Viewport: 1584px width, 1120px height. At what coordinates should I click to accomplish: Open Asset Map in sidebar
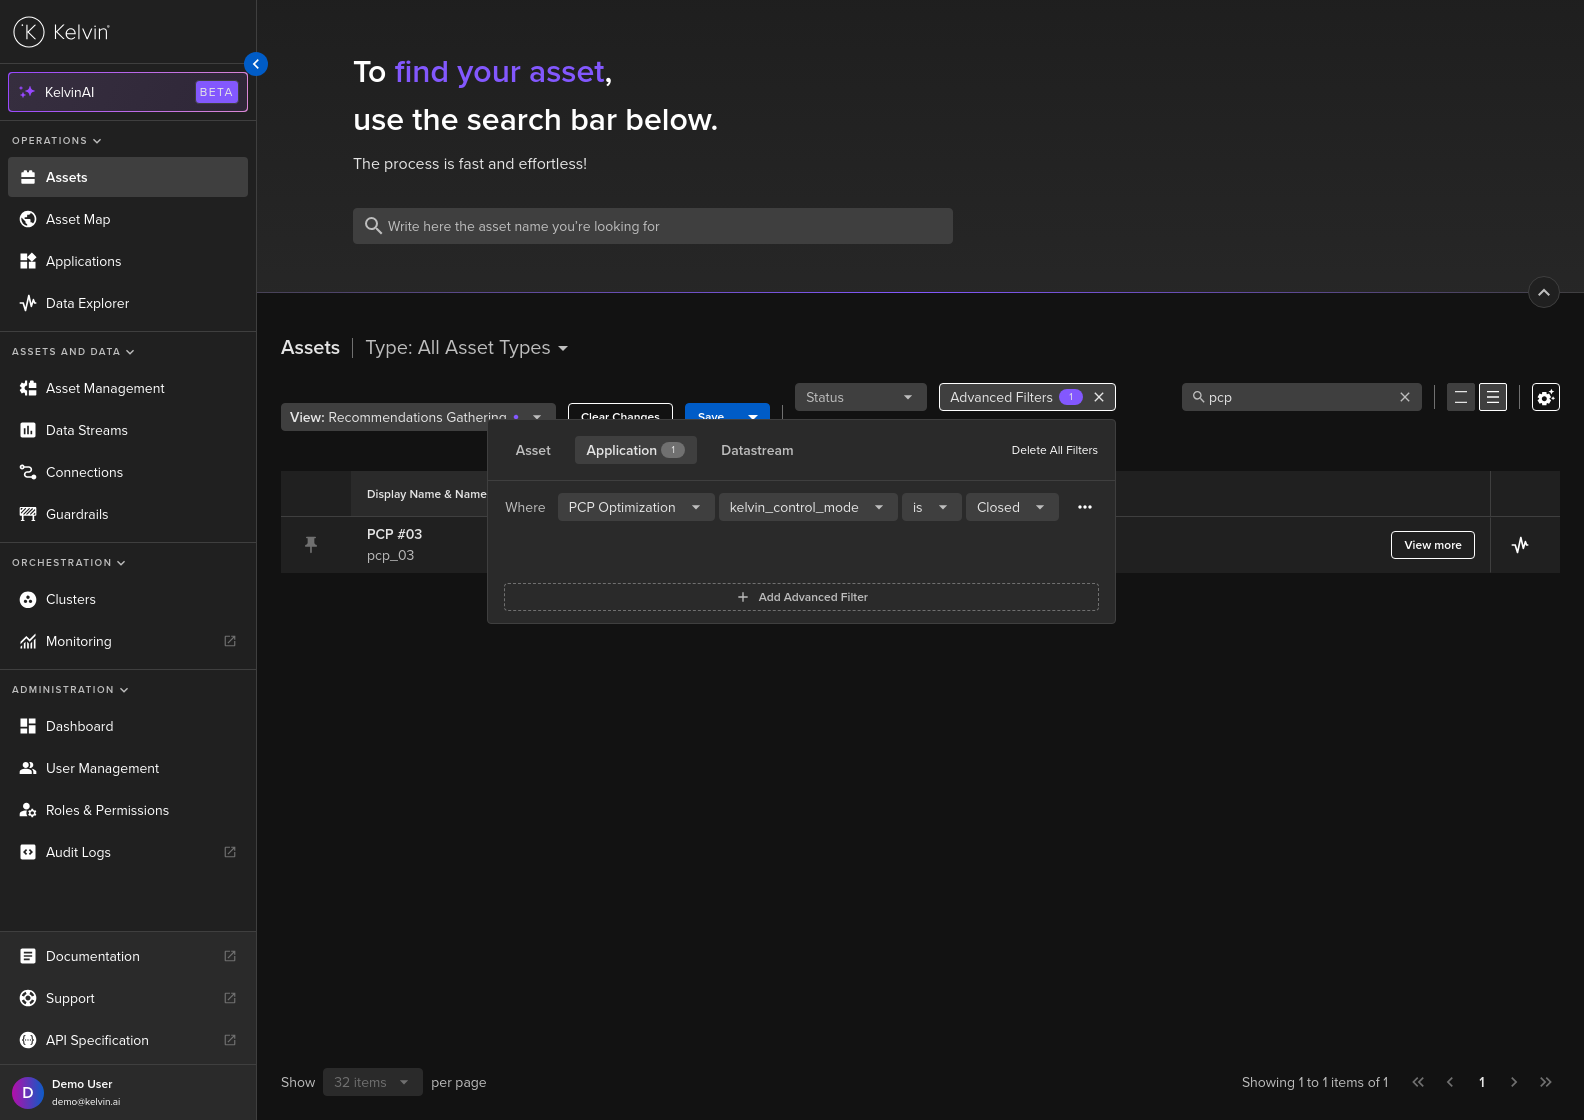pos(78,220)
